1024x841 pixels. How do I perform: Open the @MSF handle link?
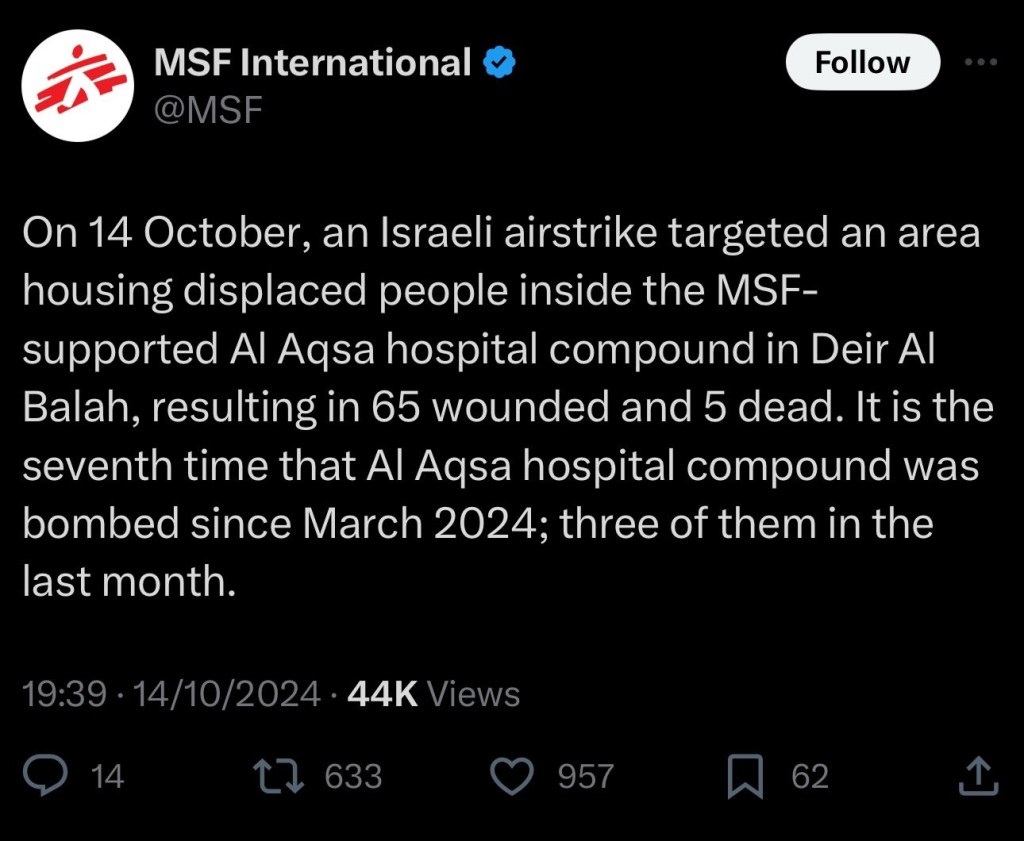pos(208,109)
